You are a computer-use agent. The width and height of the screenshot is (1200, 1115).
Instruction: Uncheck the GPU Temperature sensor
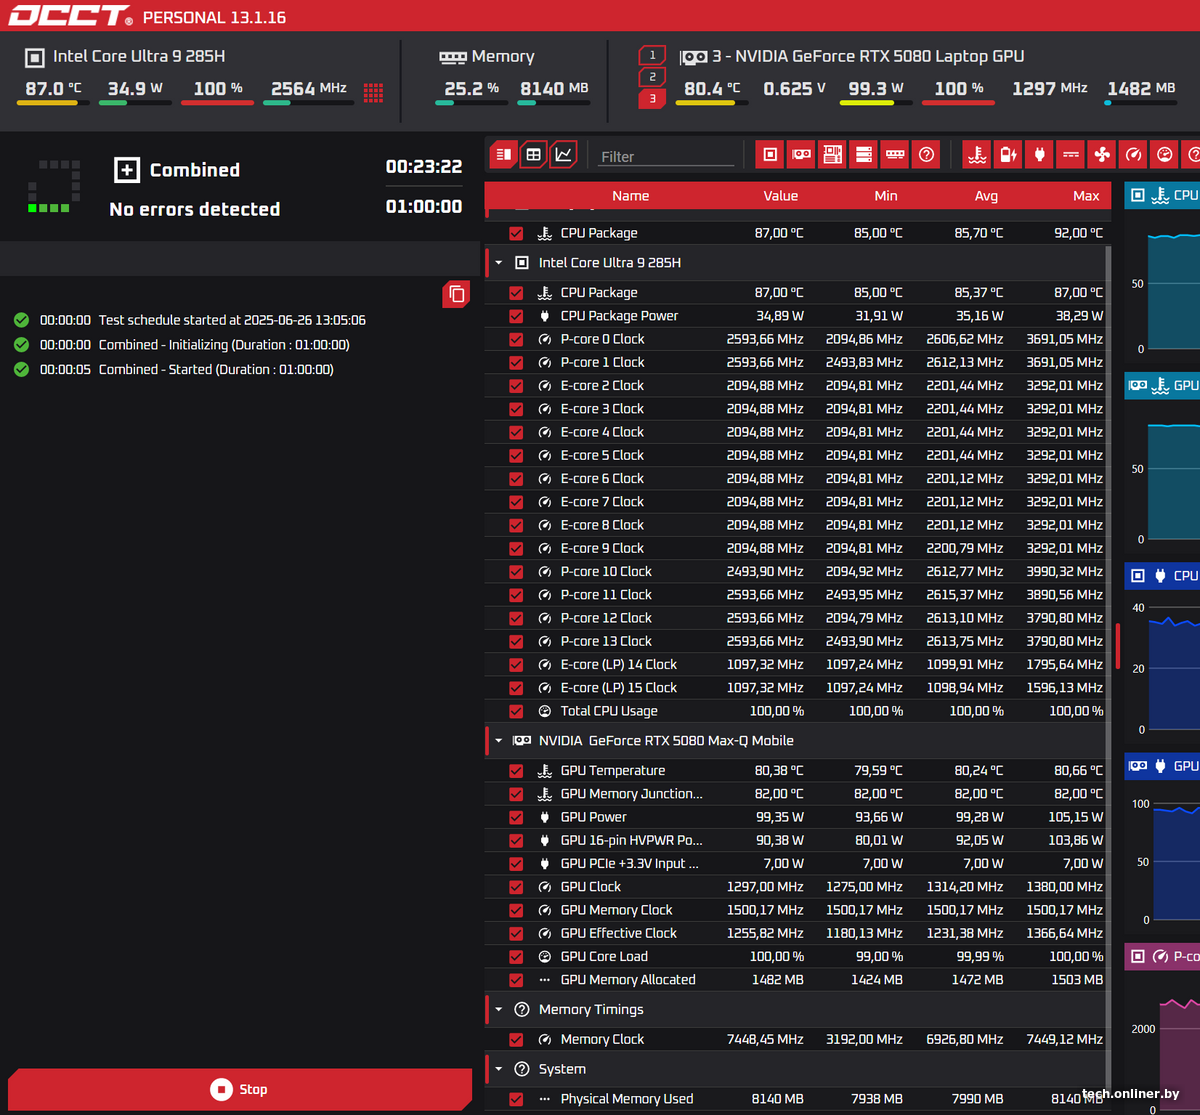coord(516,771)
